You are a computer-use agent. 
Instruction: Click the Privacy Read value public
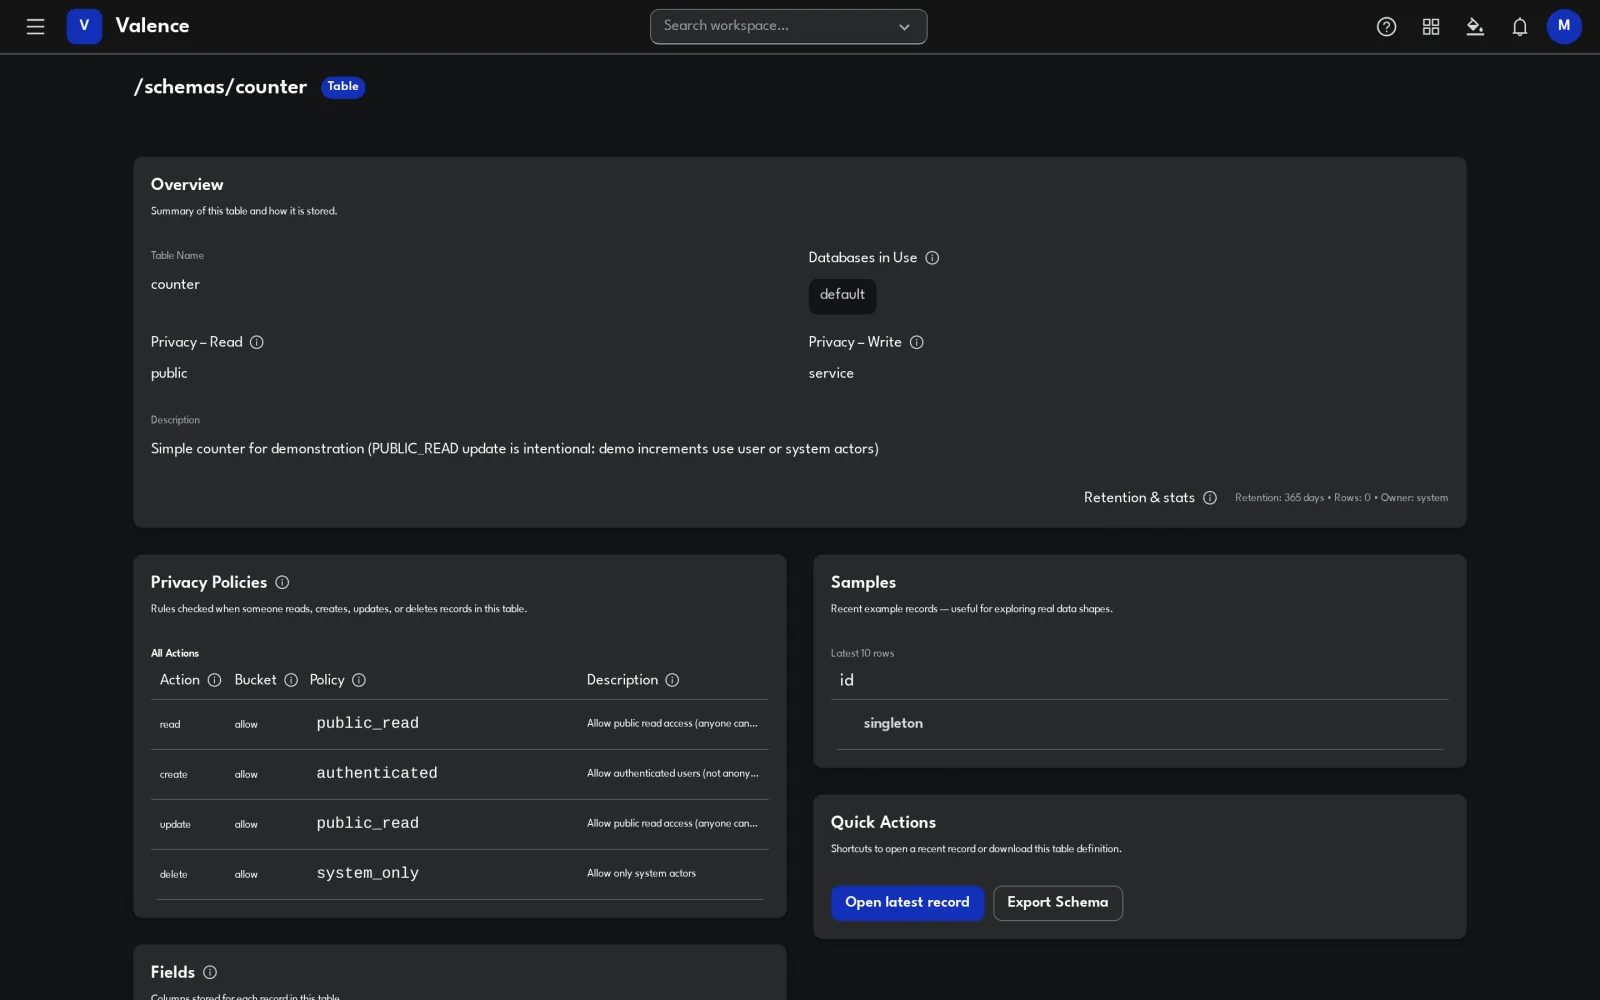(x=169, y=374)
